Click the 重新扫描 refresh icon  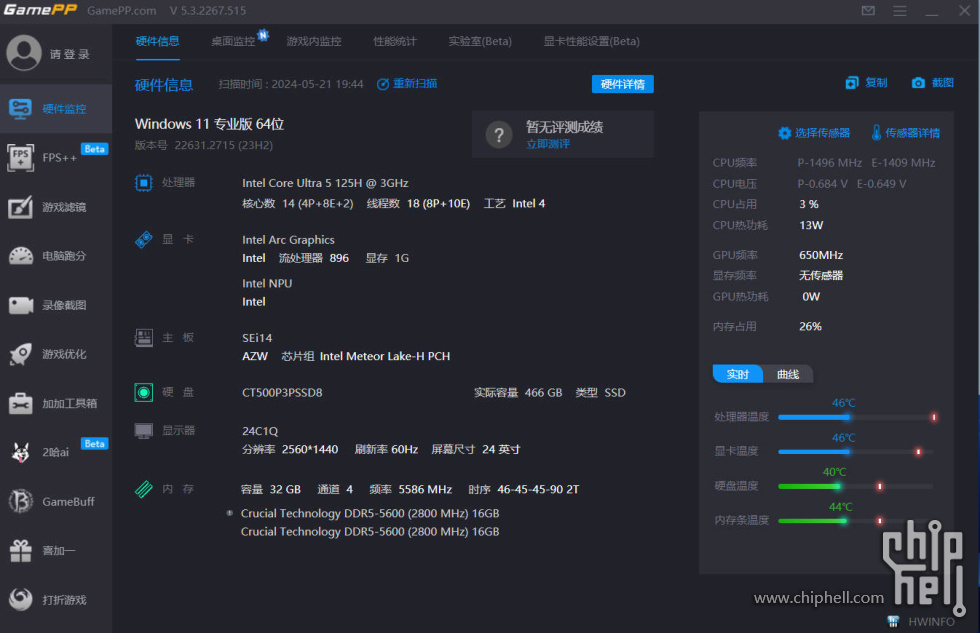382,84
